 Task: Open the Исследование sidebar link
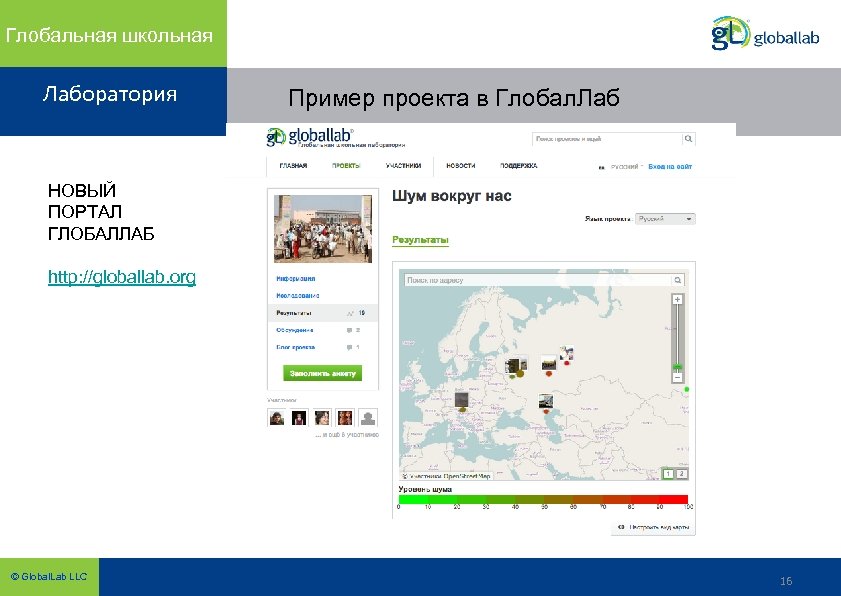pyautogui.click(x=298, y=296)
